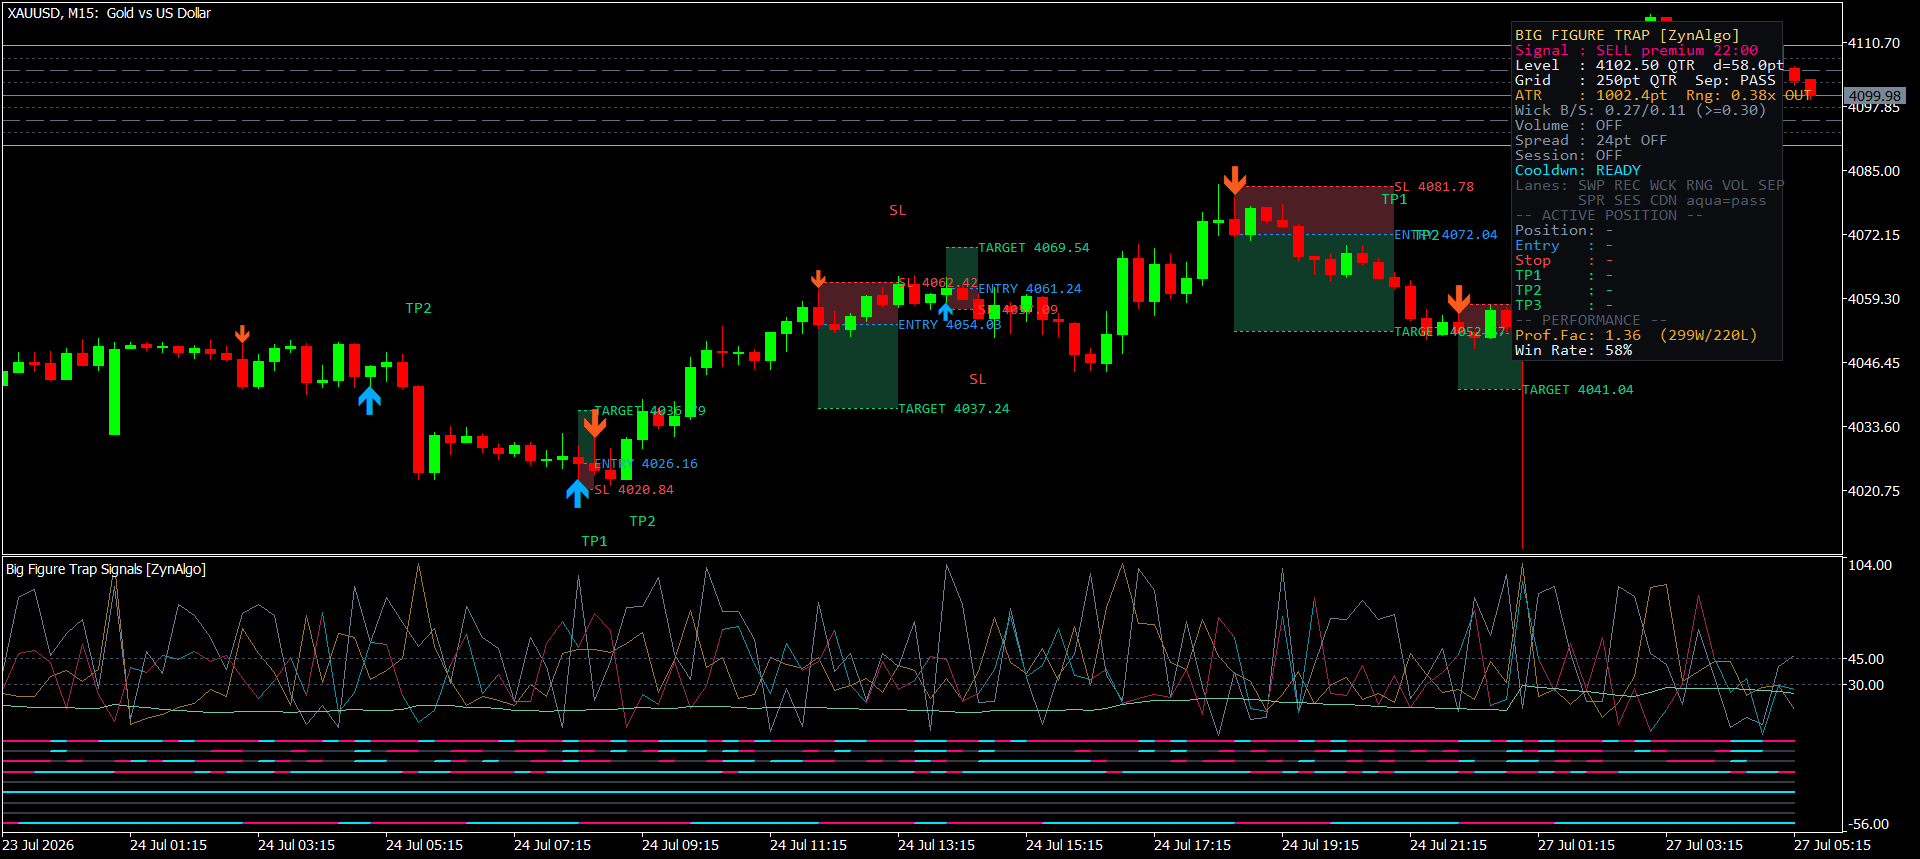Click the 'SL 4020.84' stop label

[634, 490]
